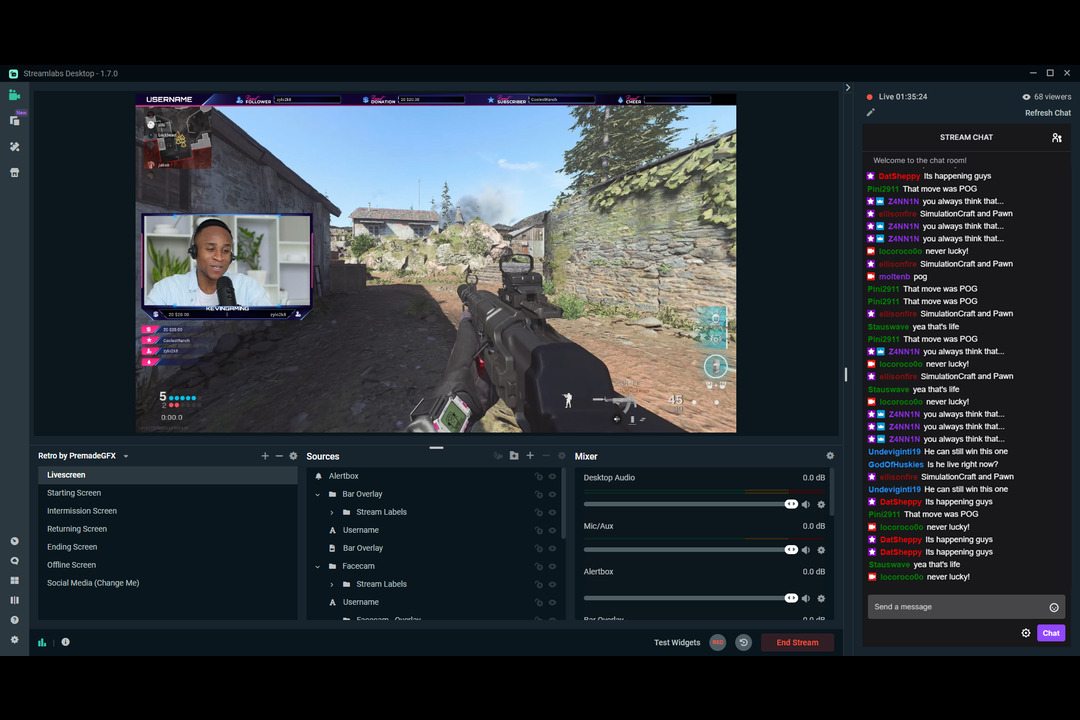Open the layout grid icon in sidebar
Screen dimensions: 1080x720
14,581
